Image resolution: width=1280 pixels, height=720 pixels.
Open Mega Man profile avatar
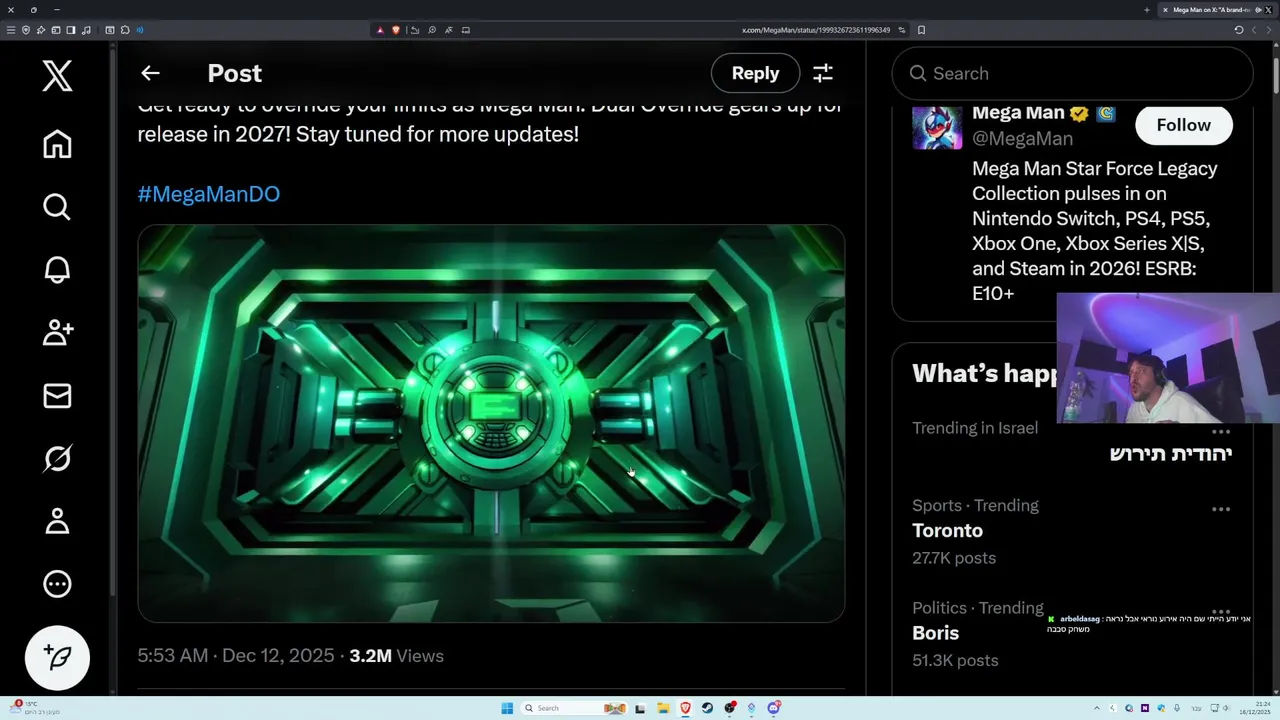937,127
